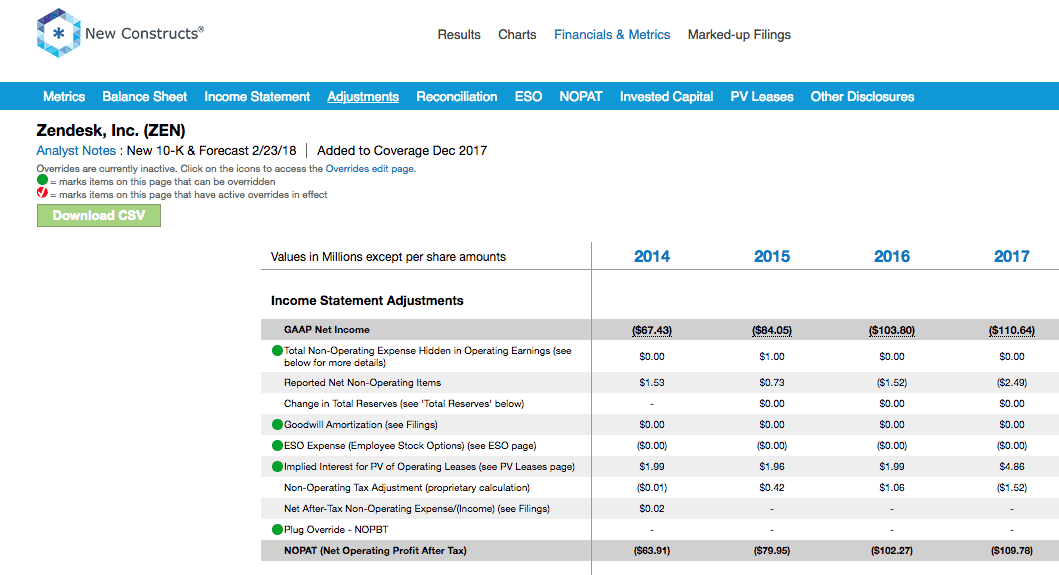Click green override dot for Plug Override - NOPBT
Screen dimensions: 1059x575
[x=277, y=530]
